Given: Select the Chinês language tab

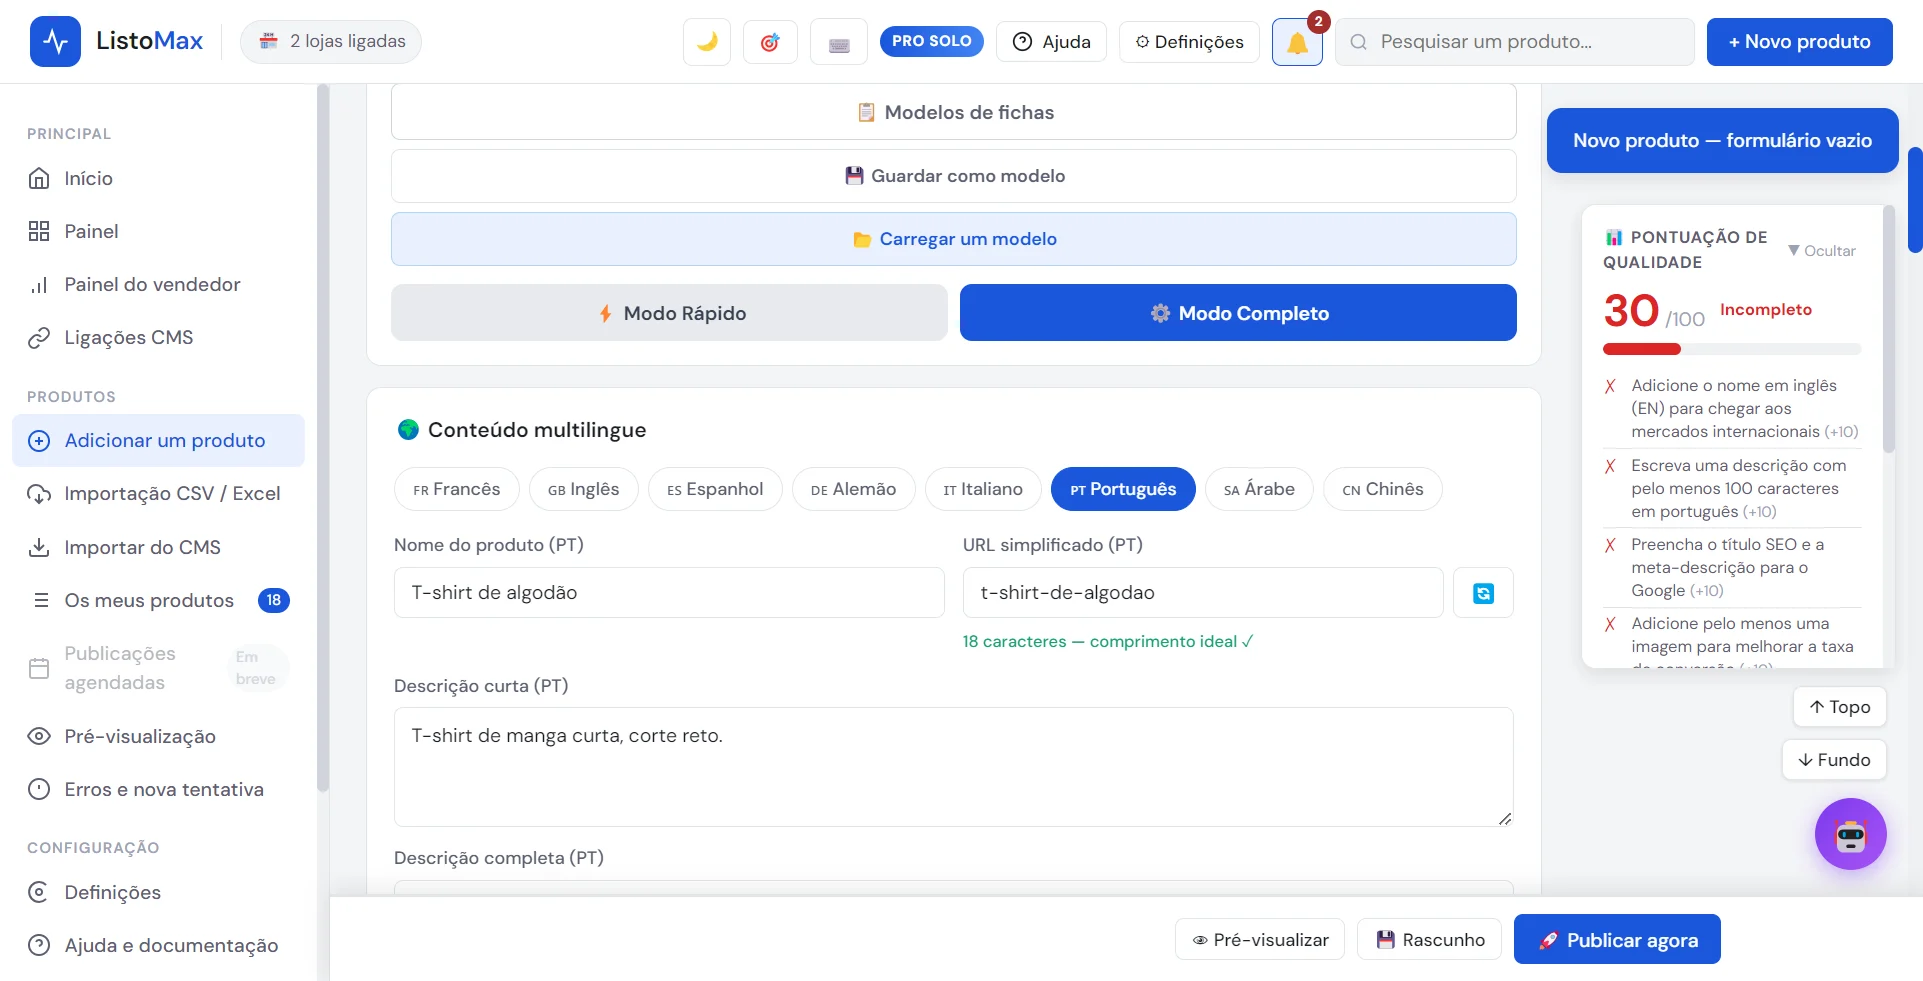Looking at the screenshot, I should coord(1383,489).
